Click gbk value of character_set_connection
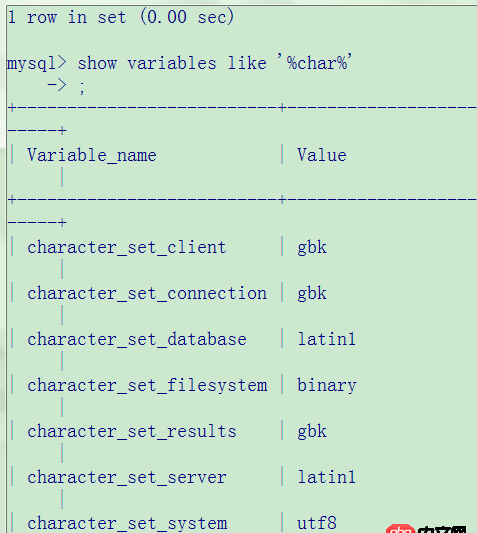This screenshot has height=533, width=477. pos(312,294)
